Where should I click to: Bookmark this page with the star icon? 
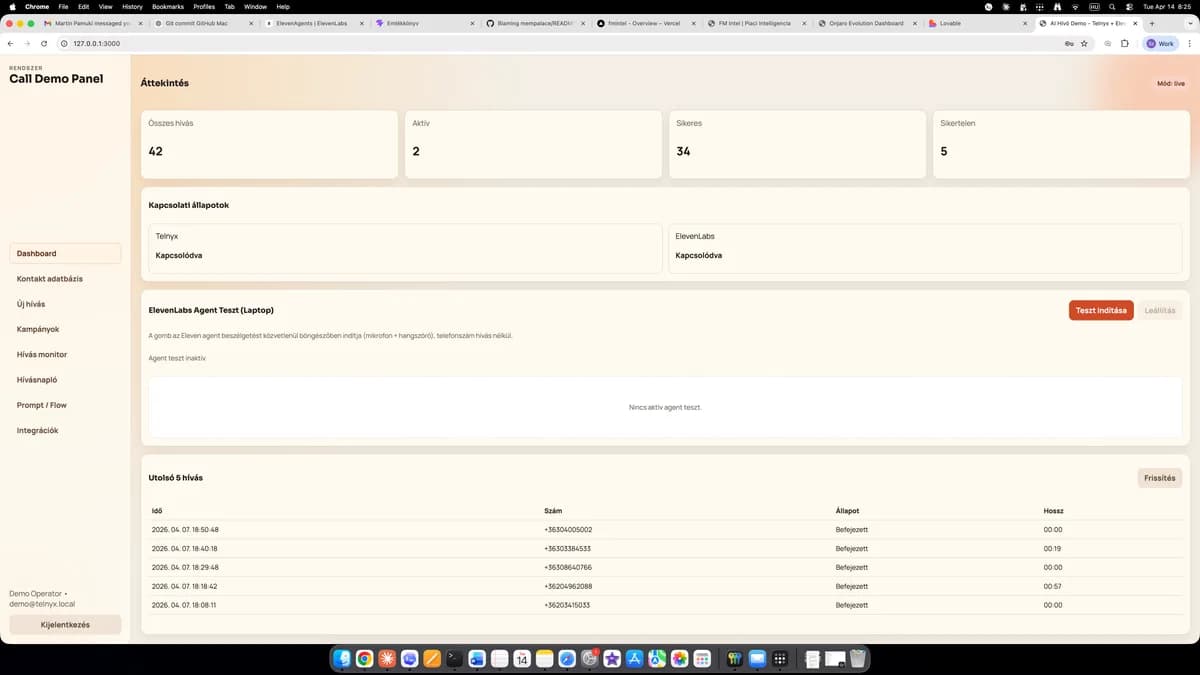[x=1084, y=44]
